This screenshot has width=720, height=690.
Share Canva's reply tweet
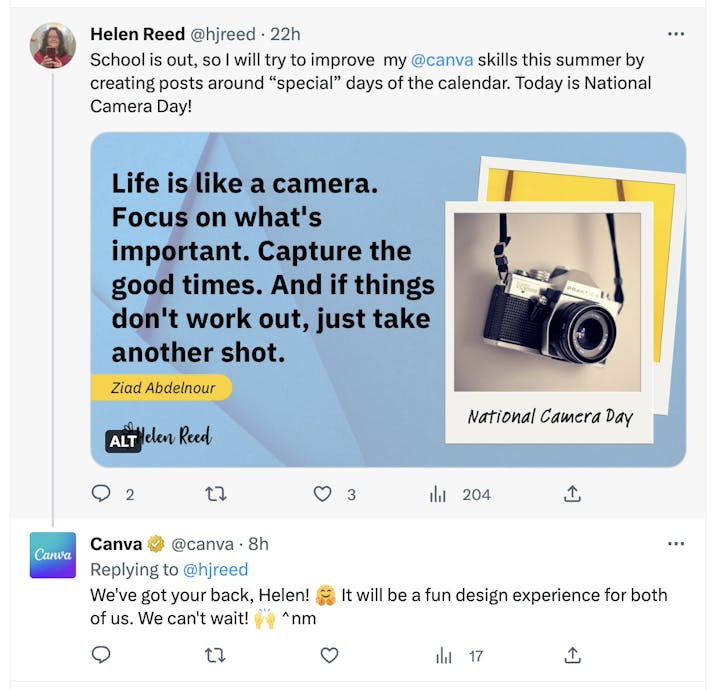(572, 656)
